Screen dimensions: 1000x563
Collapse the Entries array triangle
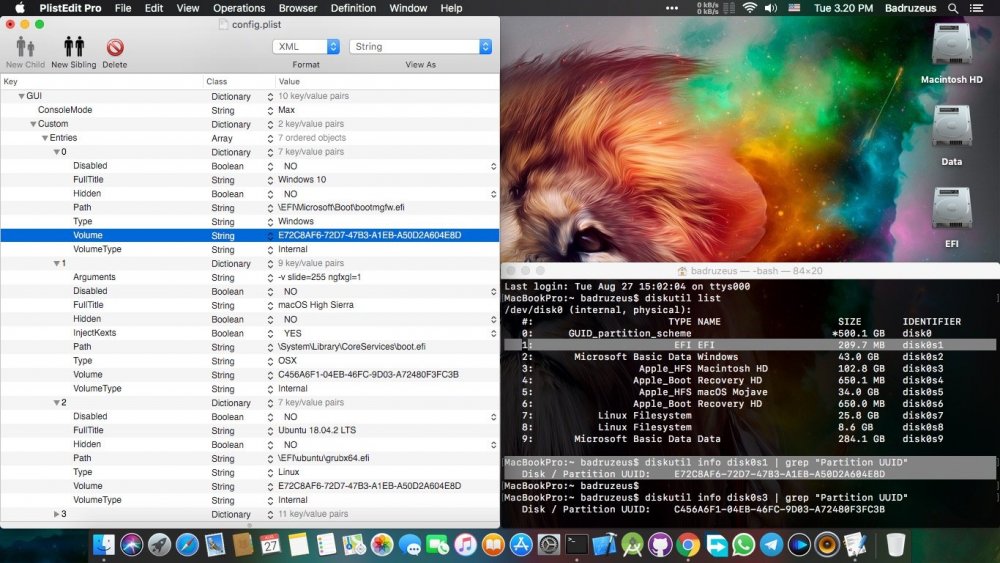(x=45, y=138)
